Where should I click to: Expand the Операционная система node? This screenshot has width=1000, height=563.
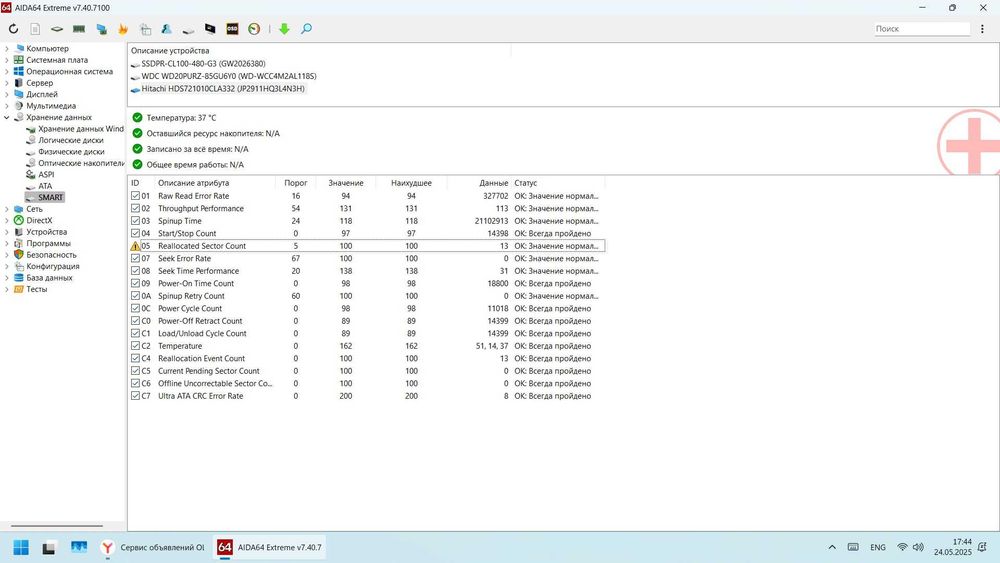click(7, 71)
